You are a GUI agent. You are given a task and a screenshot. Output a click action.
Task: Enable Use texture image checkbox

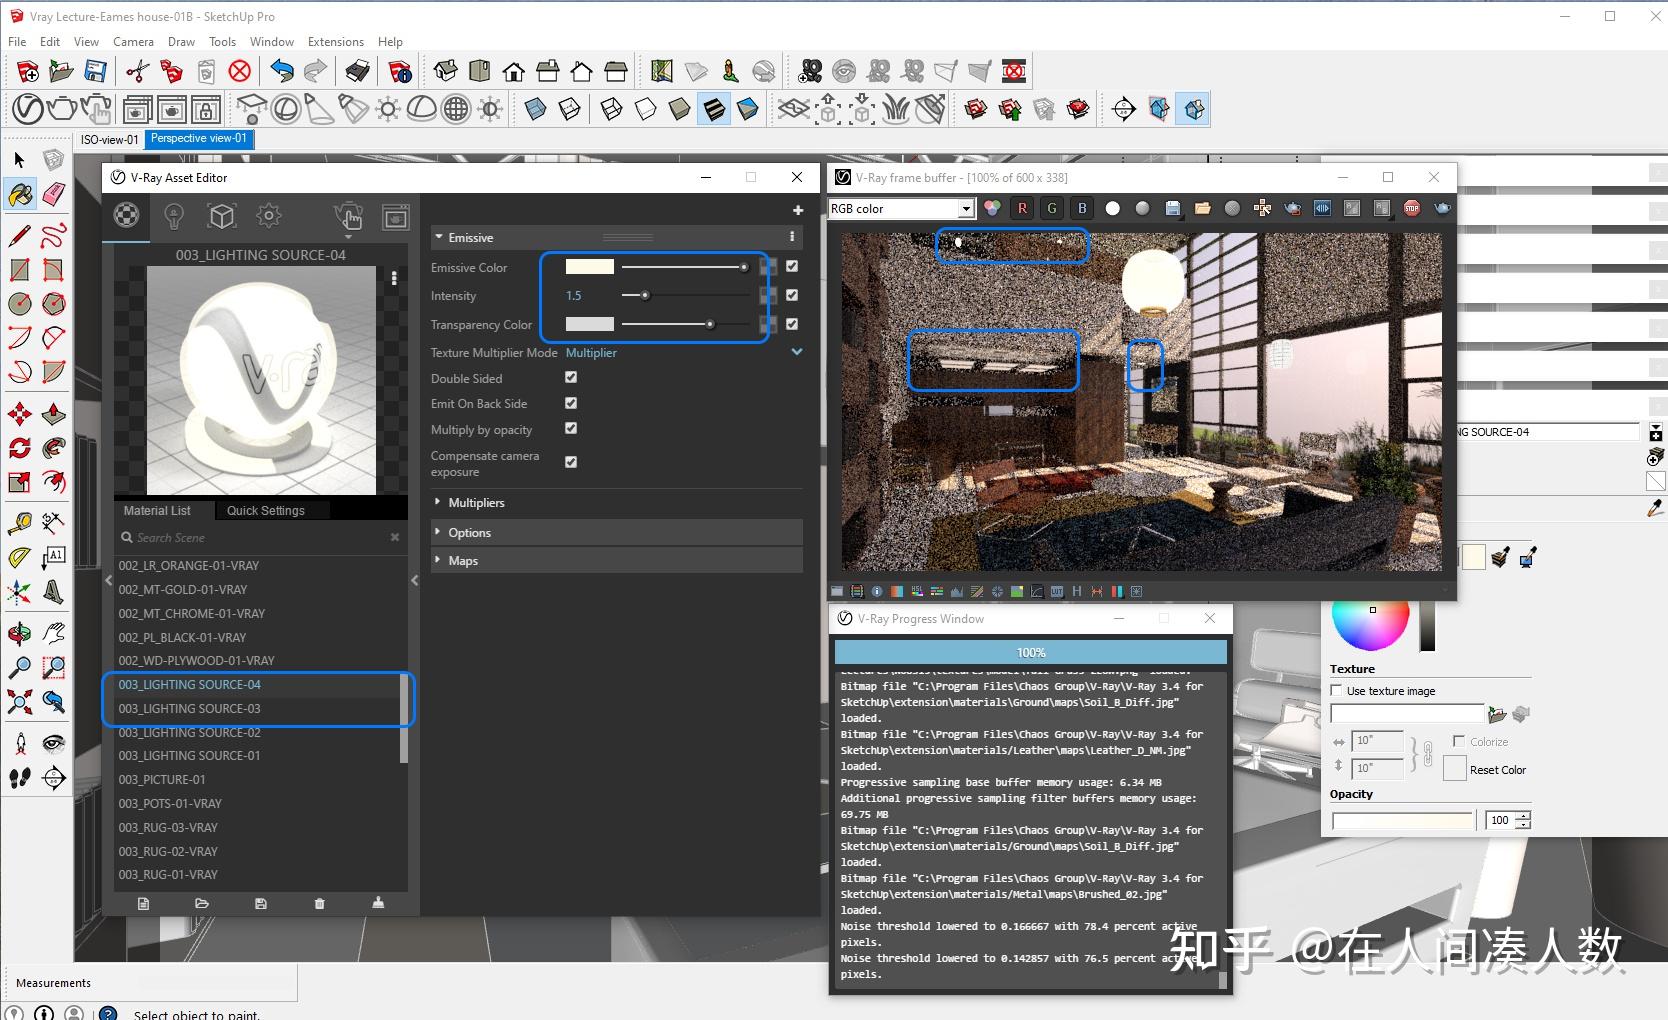[1336, 690]
